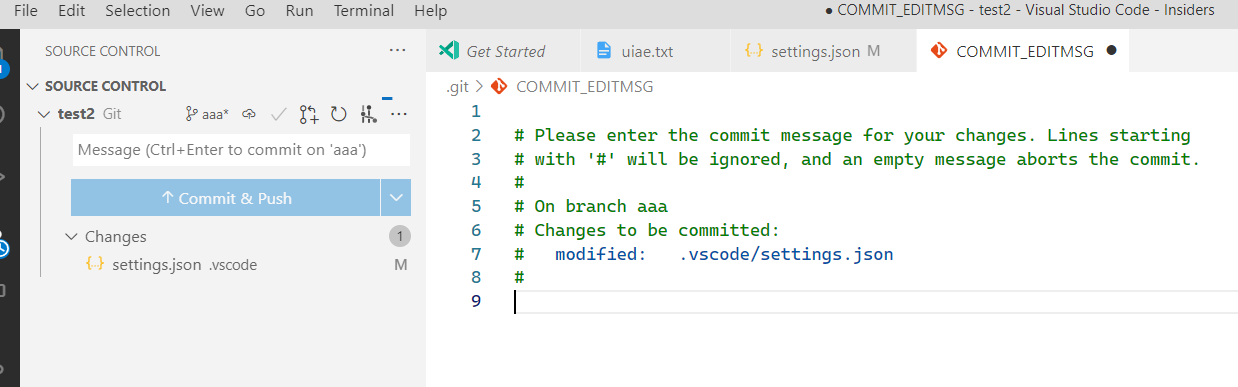Click the view git graph icon
1238x387 pixels.
(x=368, y=114)
